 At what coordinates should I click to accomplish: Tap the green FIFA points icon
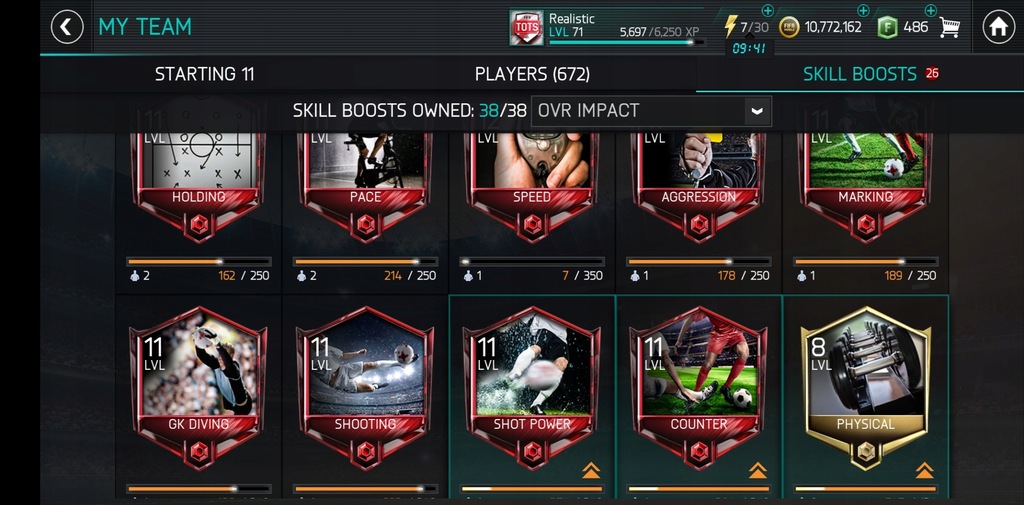click(888, 27)
